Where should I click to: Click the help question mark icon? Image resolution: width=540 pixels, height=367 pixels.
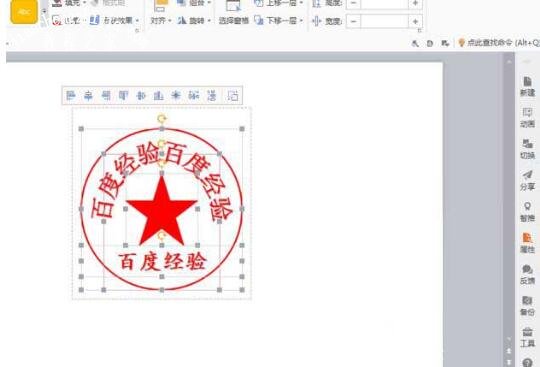(x=527, y=362)
